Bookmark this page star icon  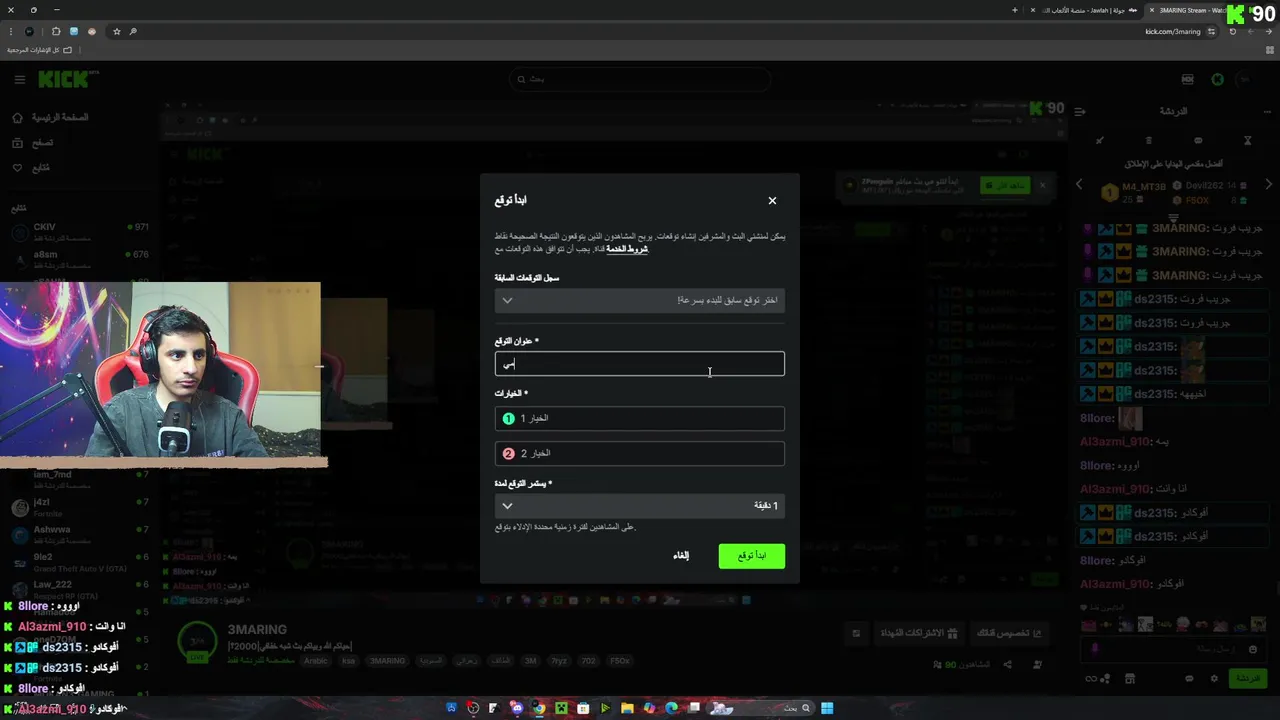[116, 31]
